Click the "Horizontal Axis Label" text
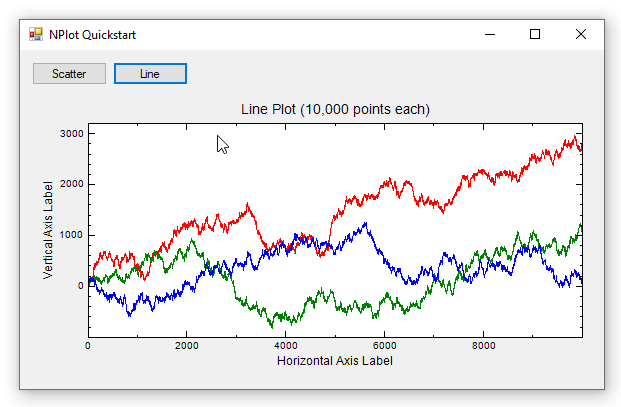Viewport: 621px width, 407px height. point(335,361)
